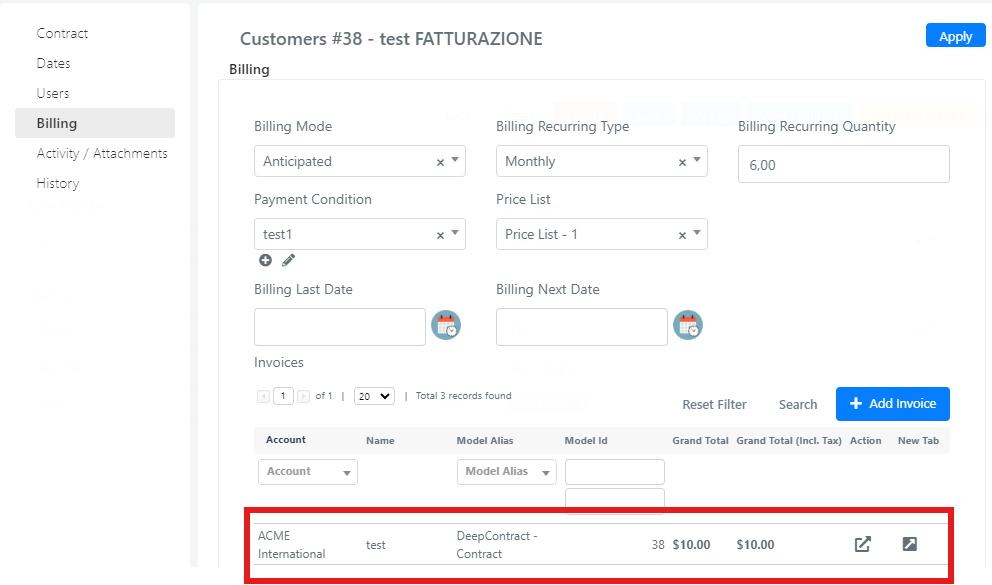This screenshot has width=992, height=585.
Task: Clear the Anticipated billing mode selection
Action: 440,163
